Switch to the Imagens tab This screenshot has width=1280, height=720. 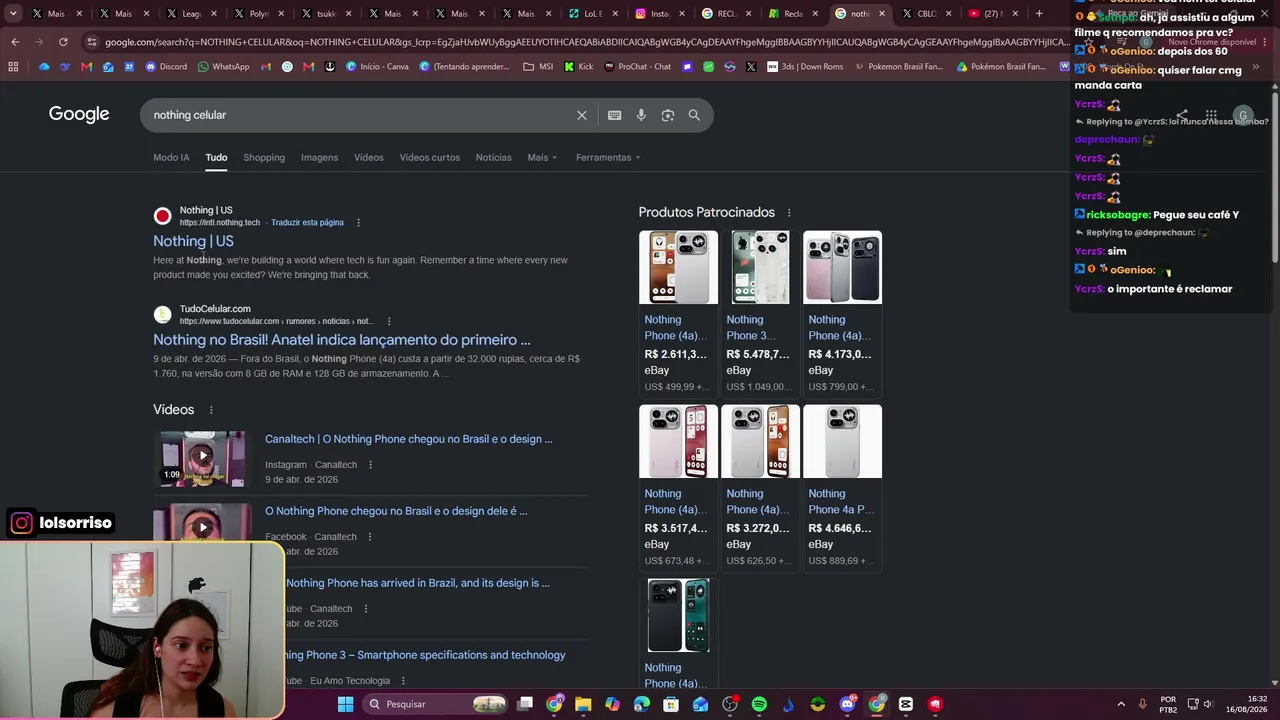(319, 157)
